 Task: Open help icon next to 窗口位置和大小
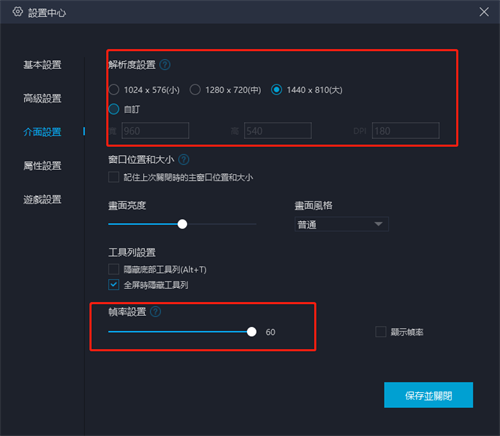184,160
